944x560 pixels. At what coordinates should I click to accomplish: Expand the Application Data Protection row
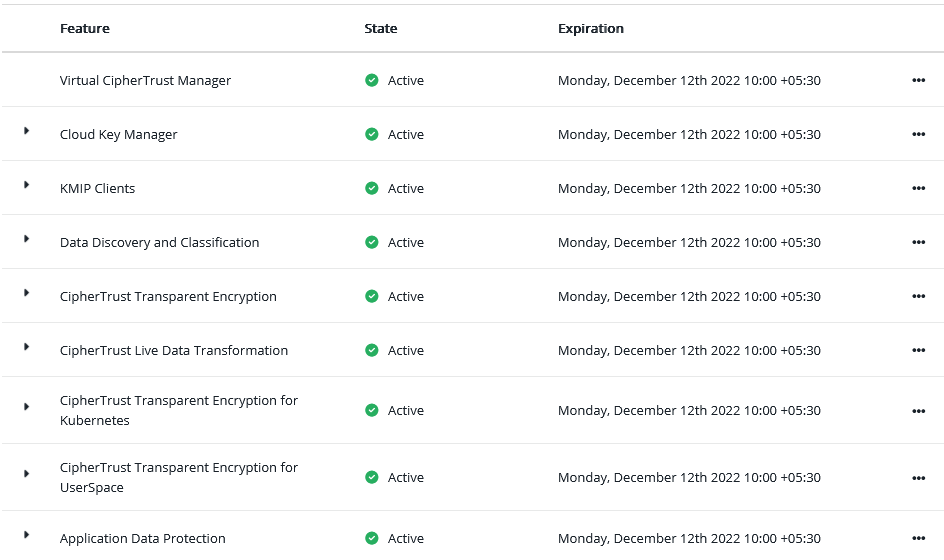click(x=27, y=535)
